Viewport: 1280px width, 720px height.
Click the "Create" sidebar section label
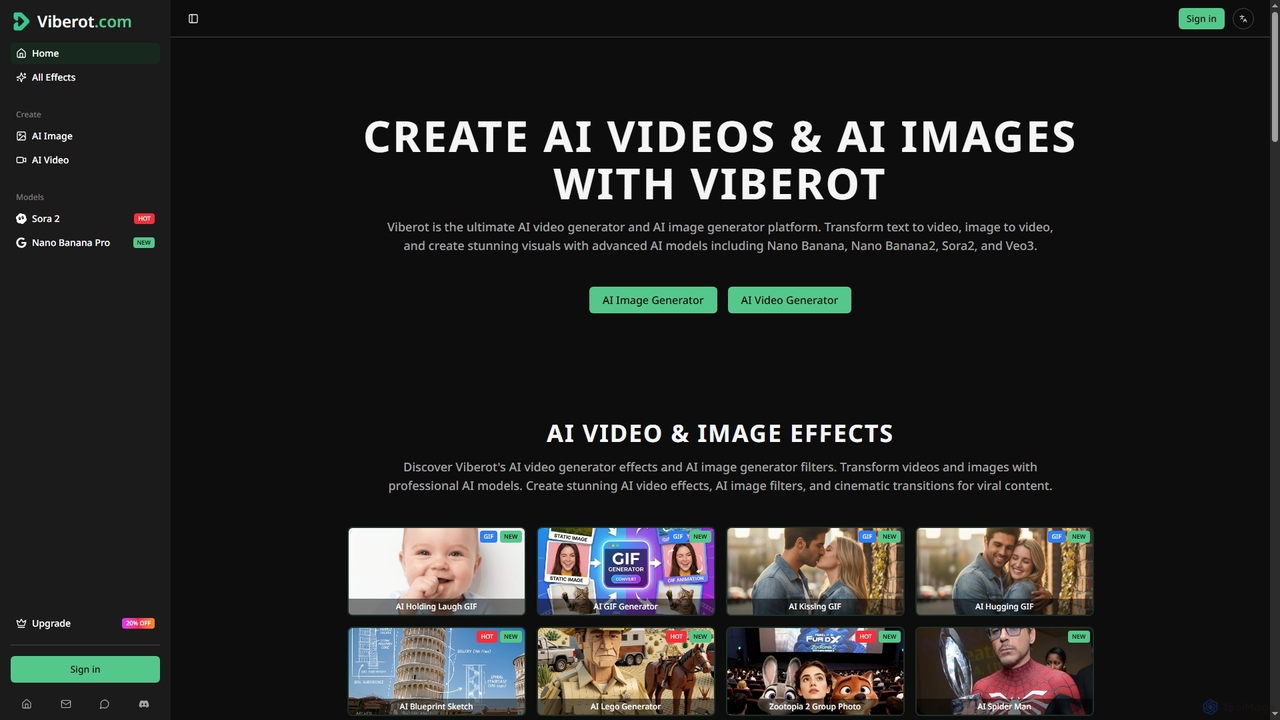pyautogui.click(x=28, y=114)
